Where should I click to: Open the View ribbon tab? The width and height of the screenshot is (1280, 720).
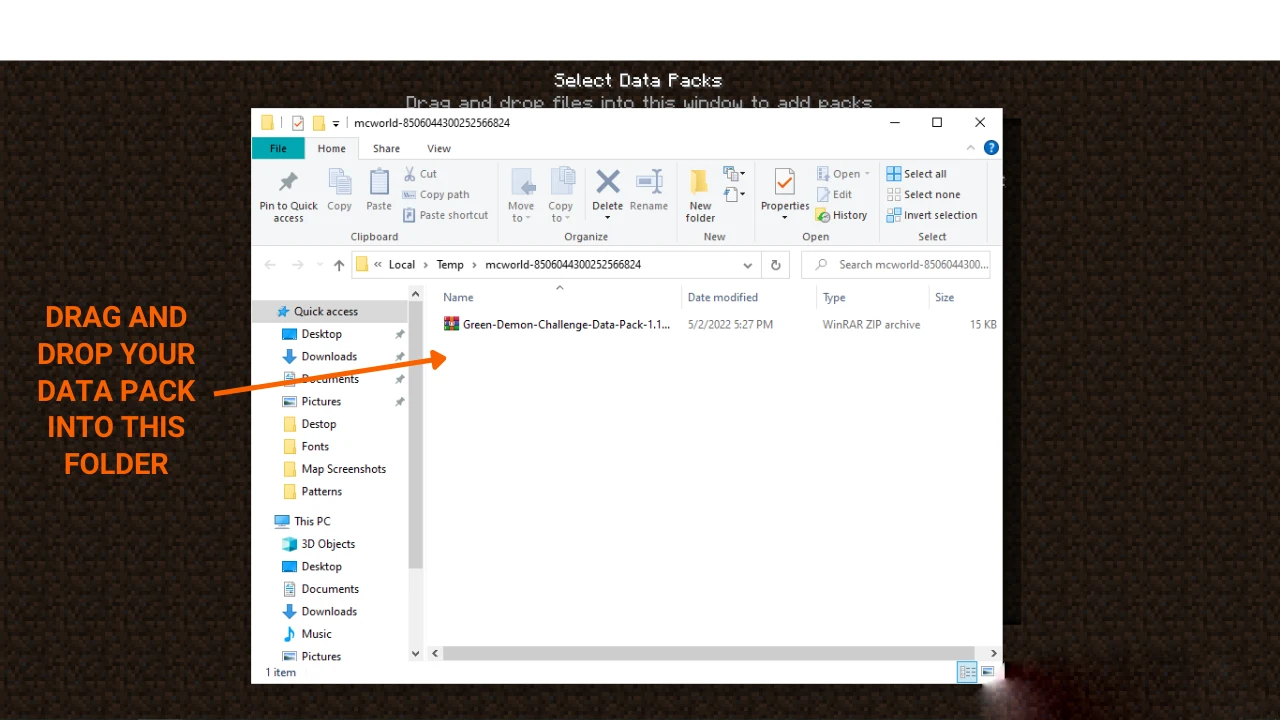pyautogui.click(x=439, y=148)
